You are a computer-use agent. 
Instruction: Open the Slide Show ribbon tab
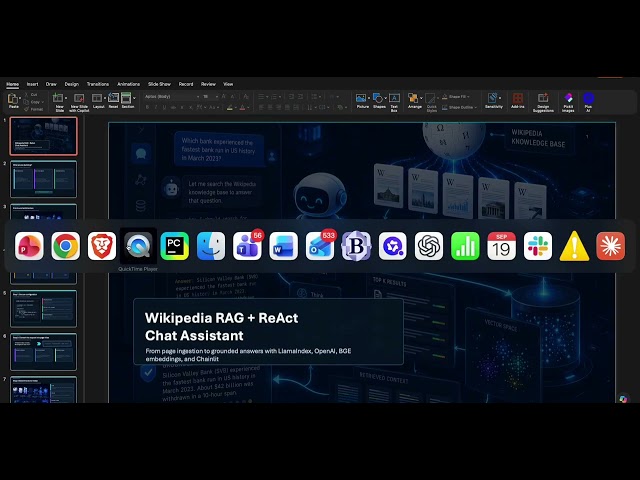tap(159, 84)
